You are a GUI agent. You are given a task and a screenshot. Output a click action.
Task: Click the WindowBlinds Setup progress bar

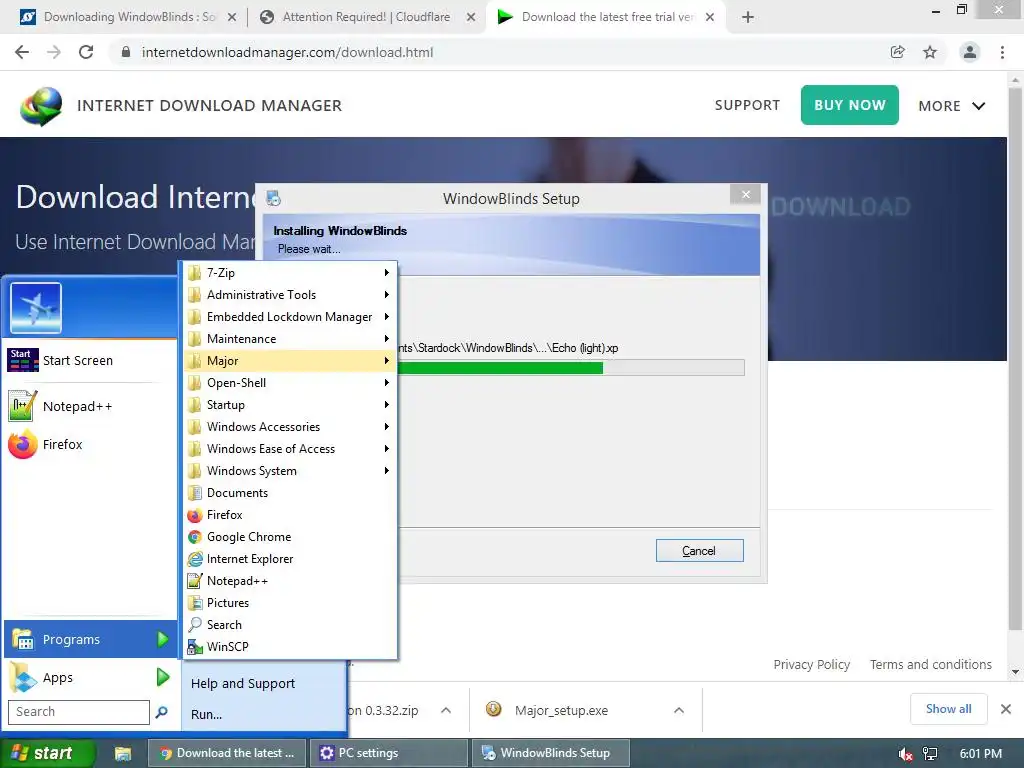[571, 368]
